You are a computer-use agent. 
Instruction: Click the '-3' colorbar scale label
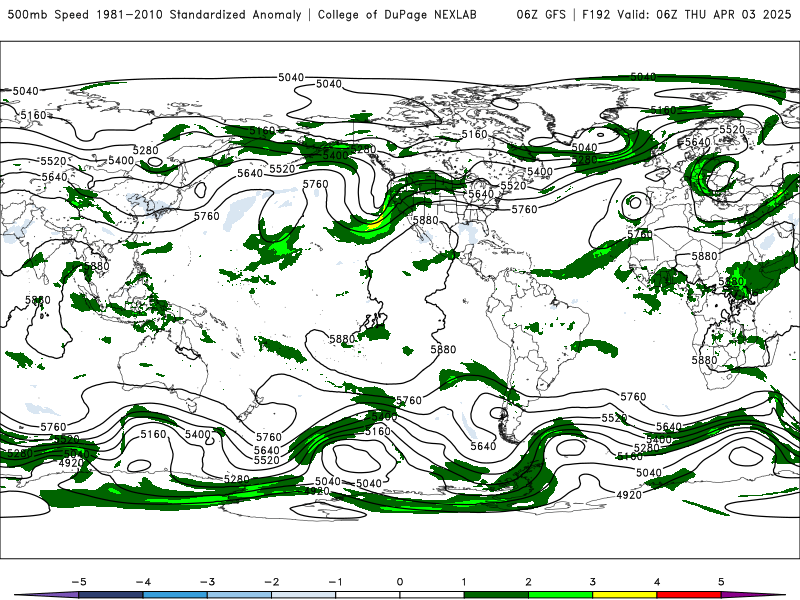click(x=207, y=582)
